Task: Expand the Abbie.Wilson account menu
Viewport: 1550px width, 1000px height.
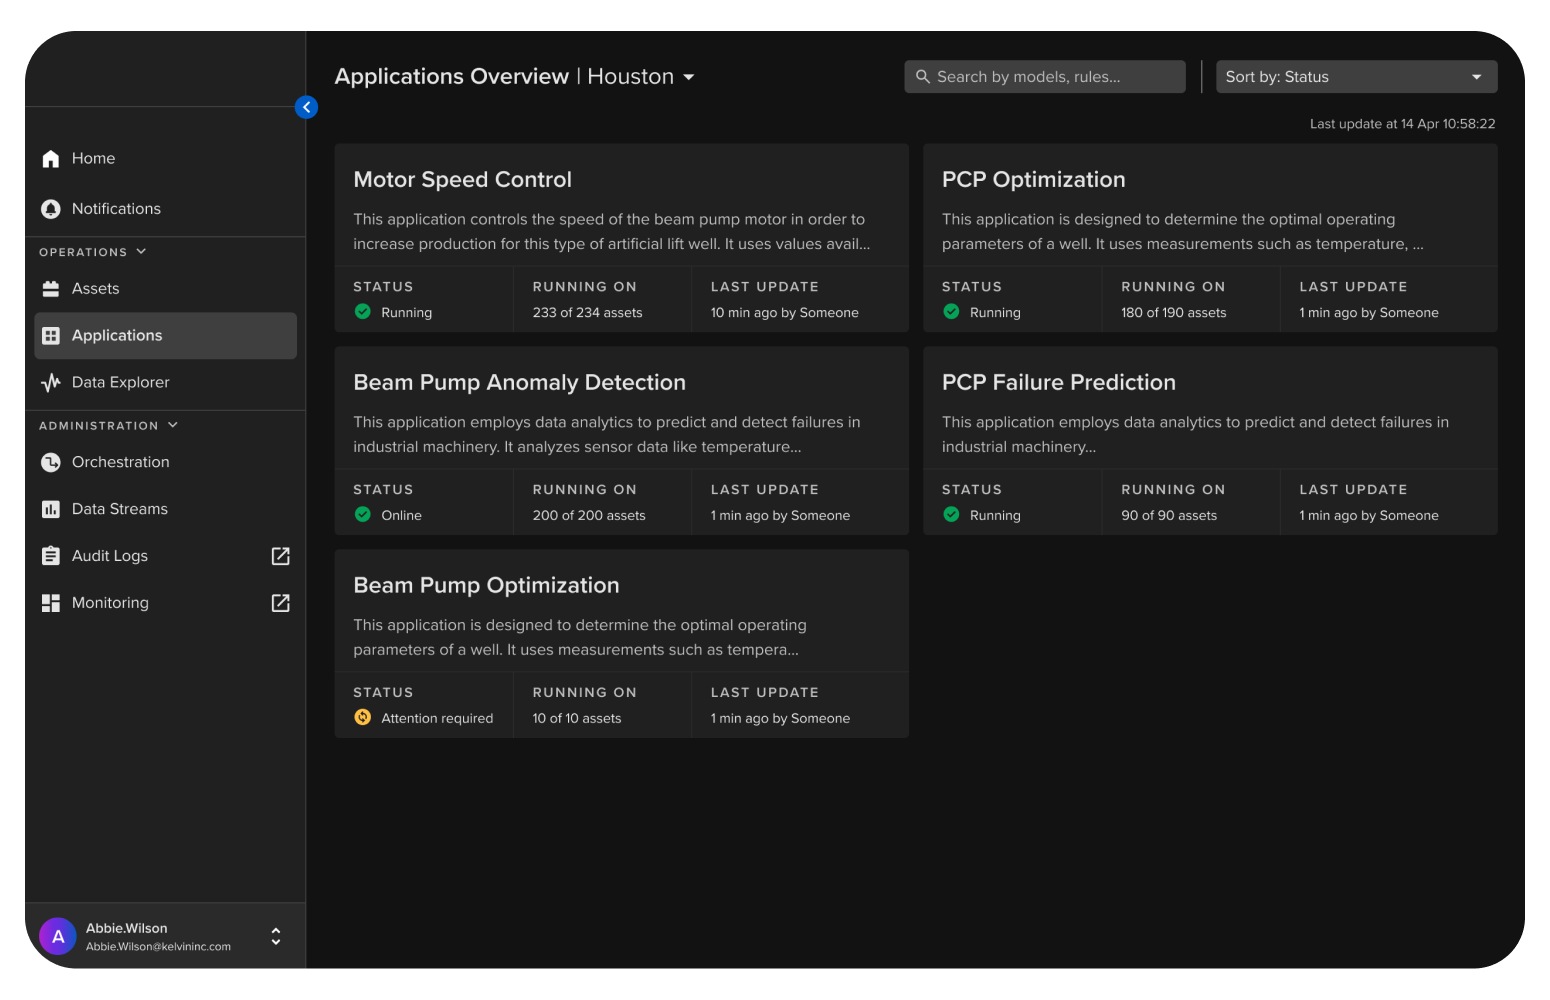Action: pyautogui.click(x=276, y=936)
